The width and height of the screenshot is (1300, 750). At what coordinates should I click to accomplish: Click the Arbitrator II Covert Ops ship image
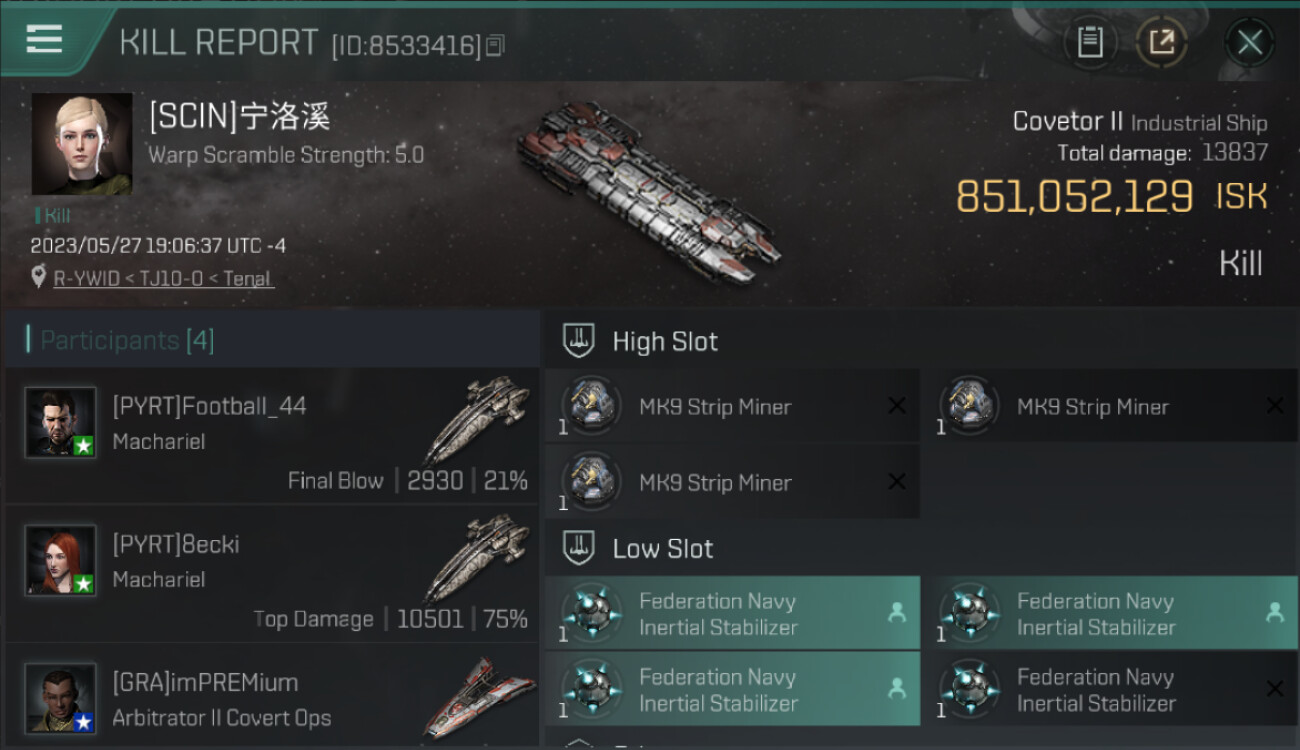click(479, 696)
